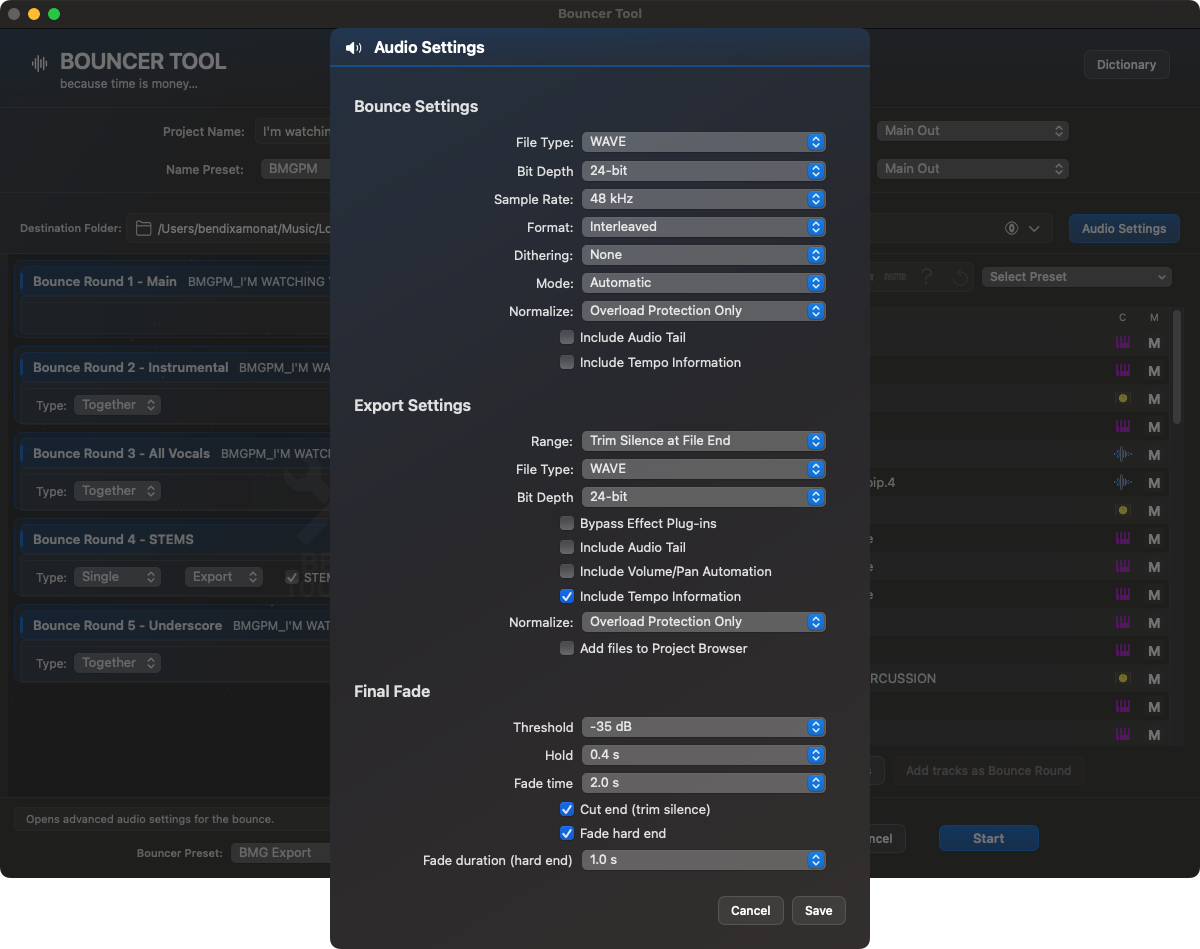Screen dimensions: 1200x949
Task: Open the Bounce Settings Bit Depth dropdown
Action: 704,171
